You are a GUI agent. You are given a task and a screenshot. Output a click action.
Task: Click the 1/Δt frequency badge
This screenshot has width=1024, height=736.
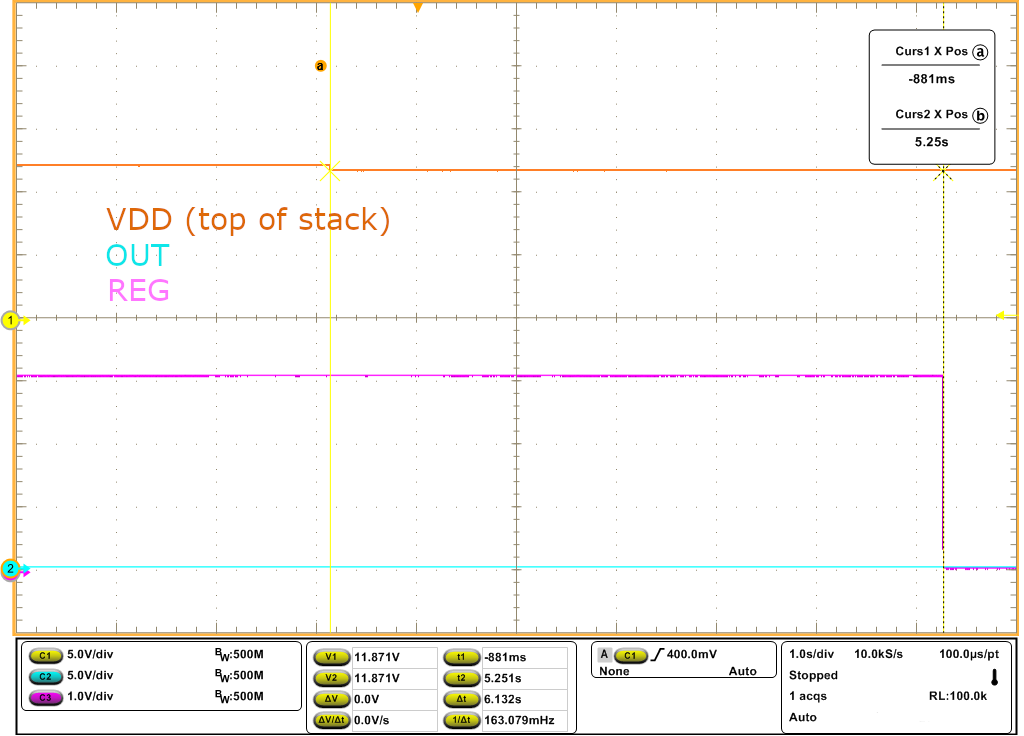pos(461,720)
